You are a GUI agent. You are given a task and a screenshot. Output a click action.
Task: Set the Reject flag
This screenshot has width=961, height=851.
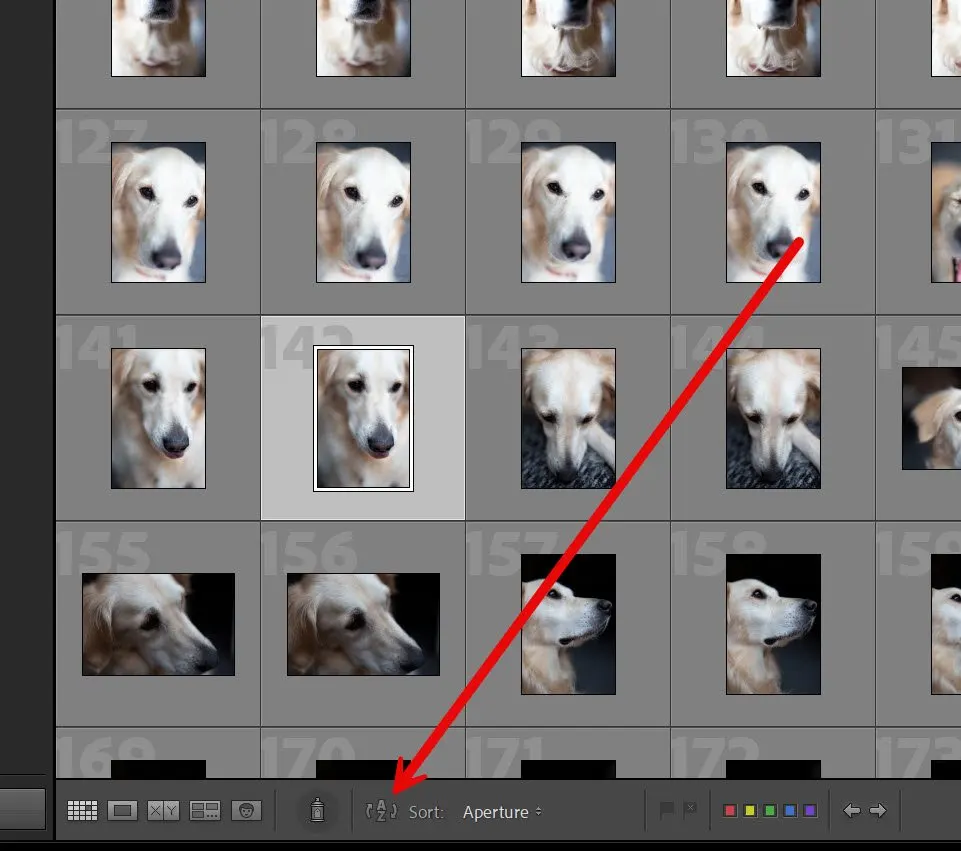click(691, 808)
